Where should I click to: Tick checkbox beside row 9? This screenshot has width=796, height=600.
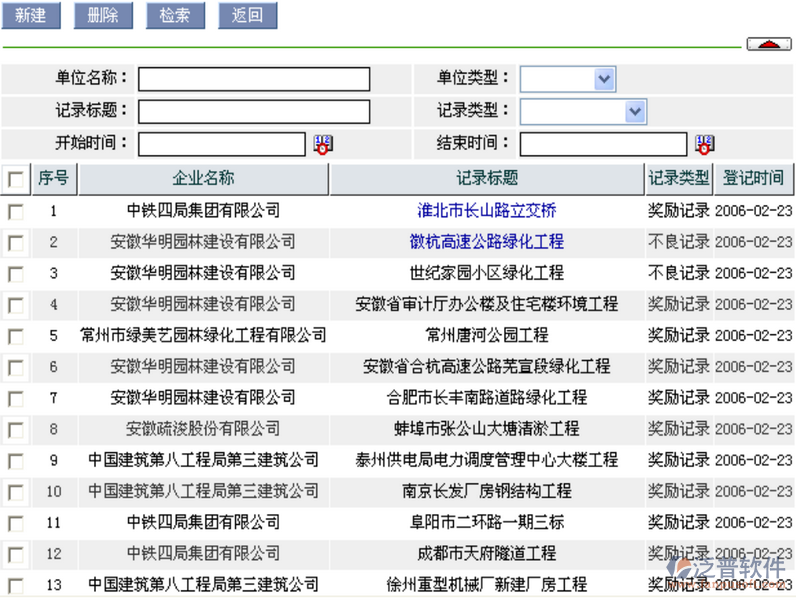(15, 461)
